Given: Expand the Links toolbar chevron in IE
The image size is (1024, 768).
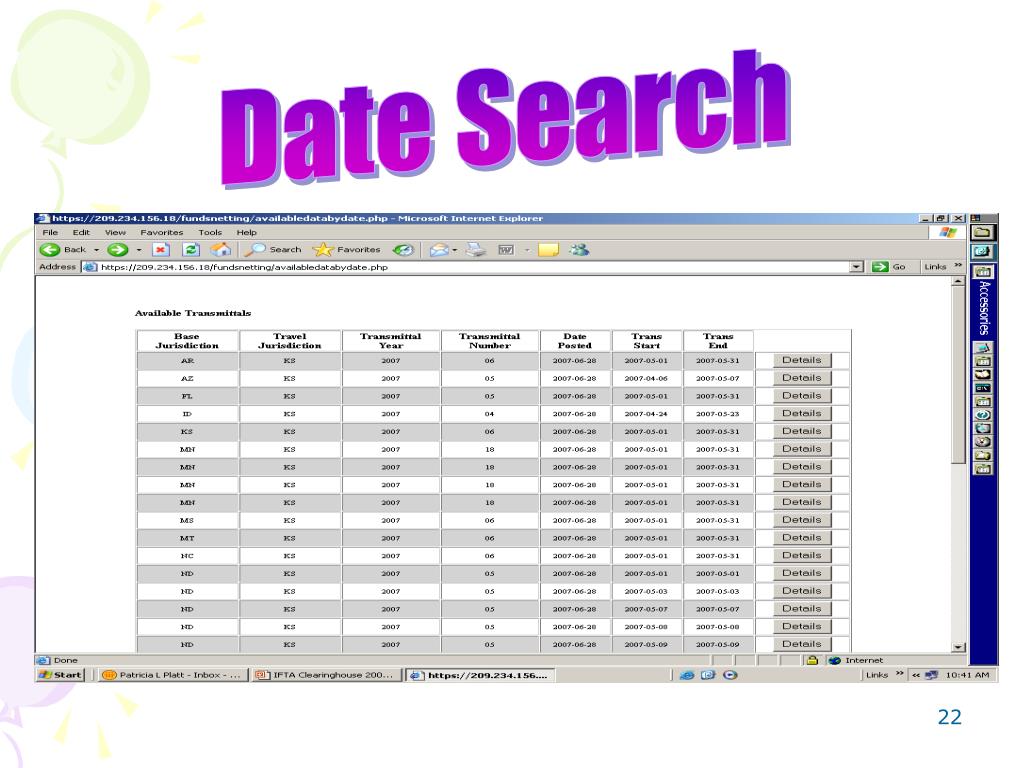Looking at the screenshot, I should click(958, 266).
